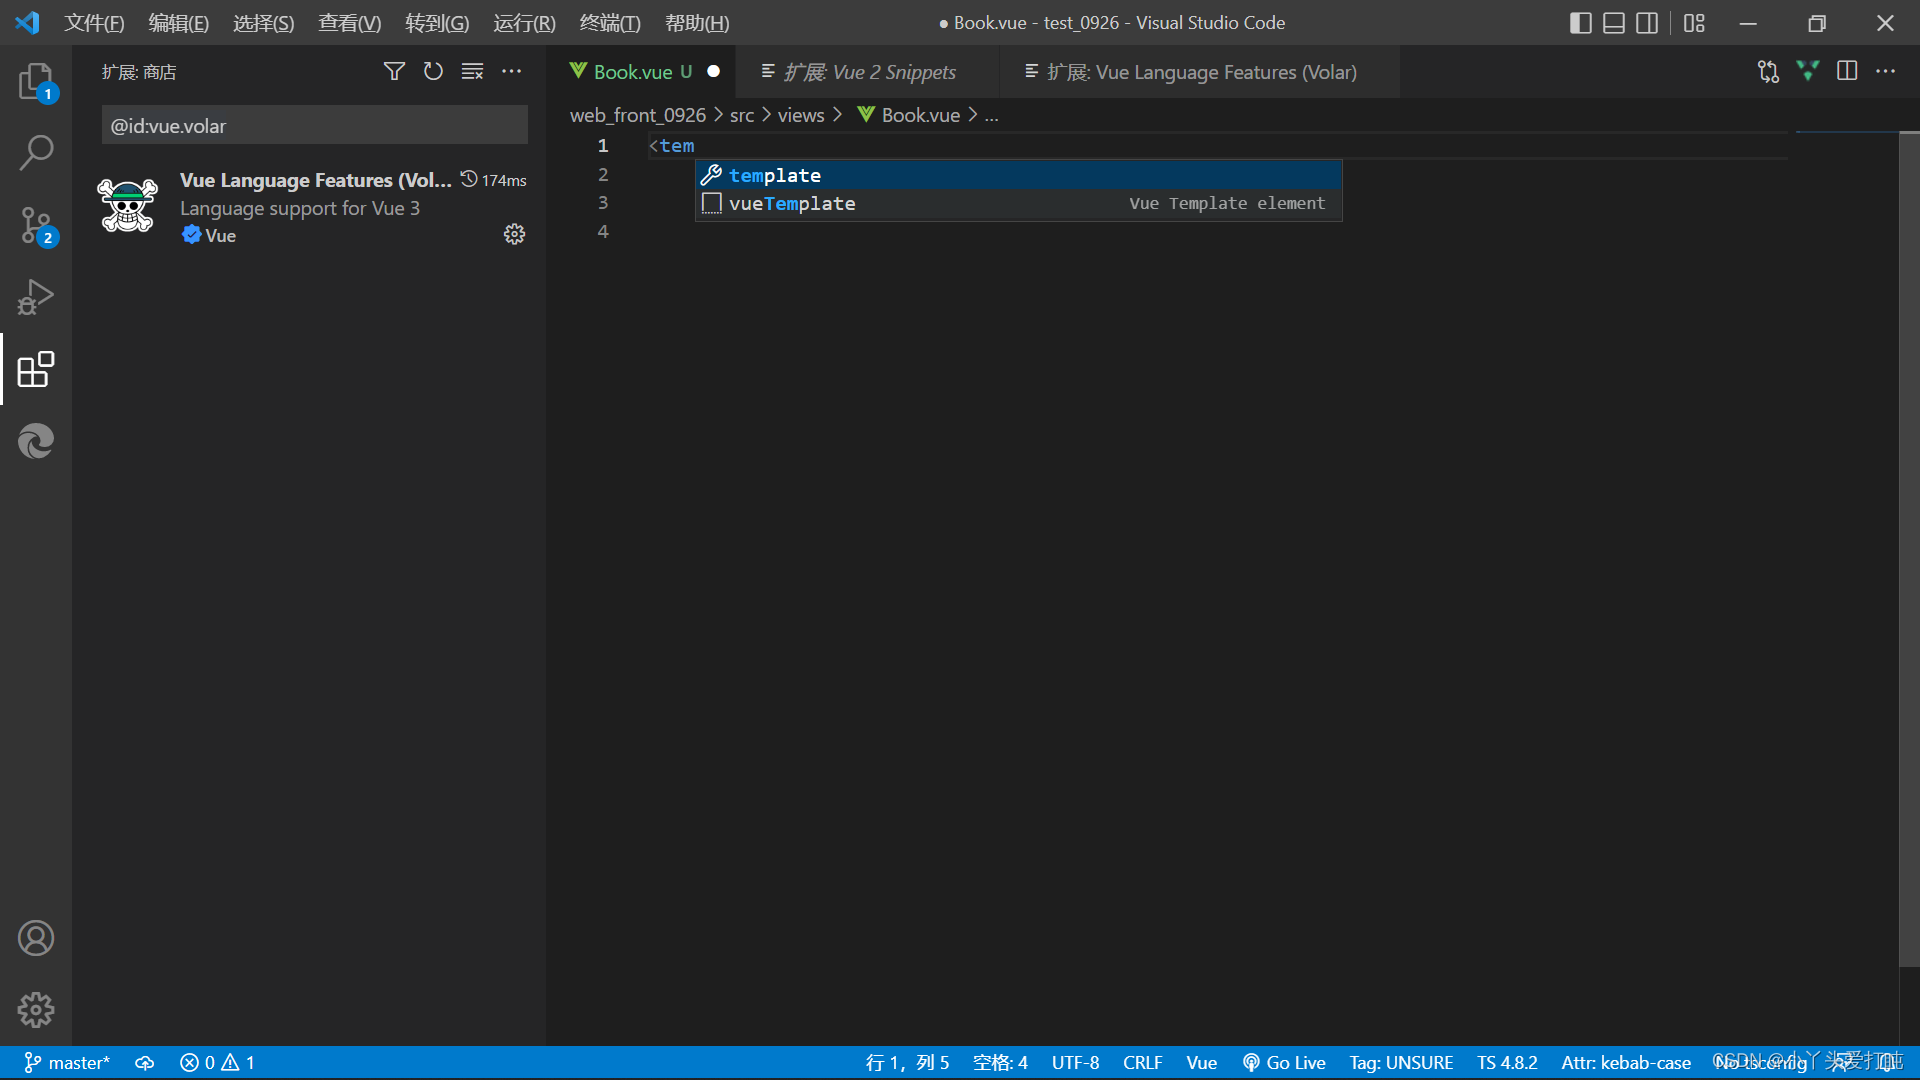Image resolution: width=1920 pixels, height=1080 pixels.
Task: Click unsaved dot on Book.vue tab
Action: 713,71
